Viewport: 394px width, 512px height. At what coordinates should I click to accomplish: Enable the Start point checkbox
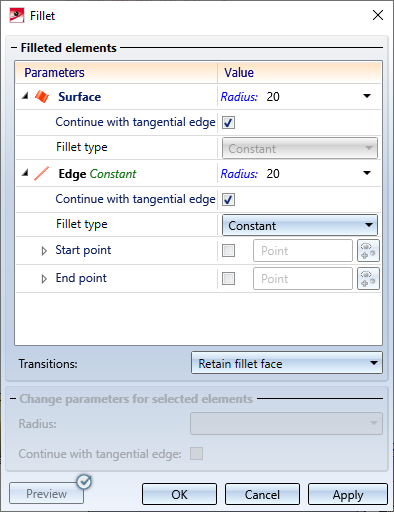pos(228,251)
